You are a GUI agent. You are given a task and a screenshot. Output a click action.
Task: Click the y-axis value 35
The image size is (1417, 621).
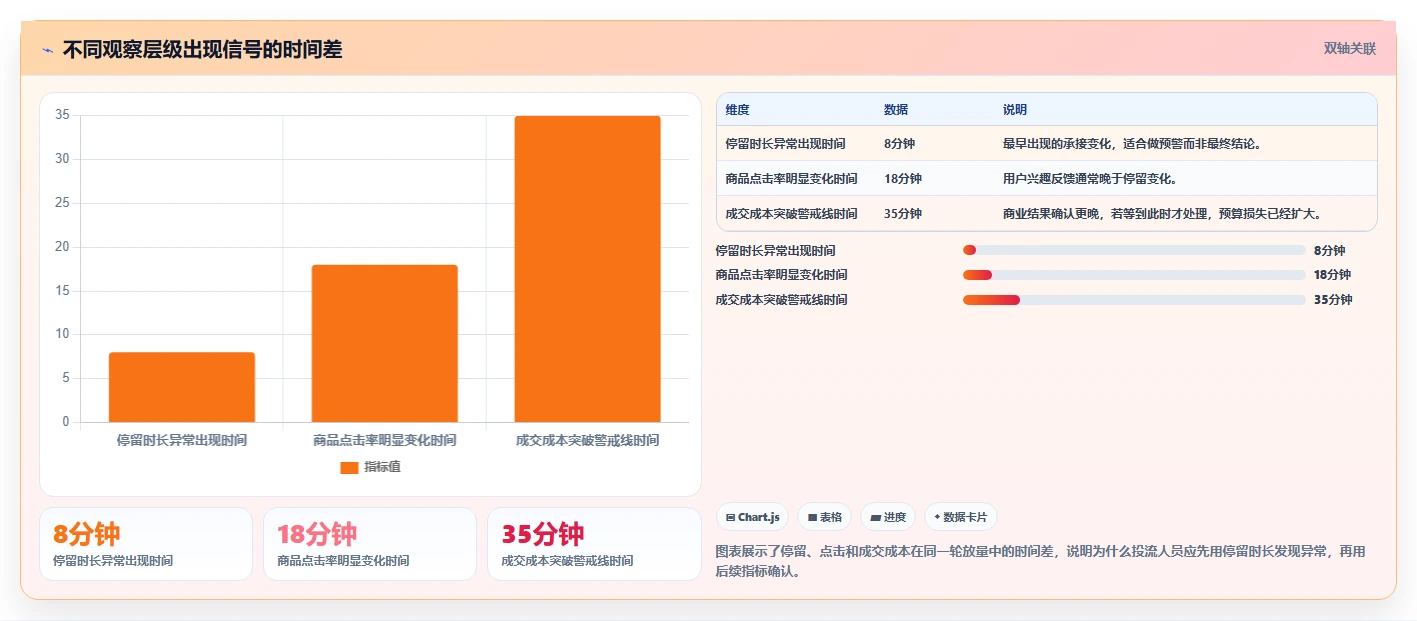(x=62, y=115)
